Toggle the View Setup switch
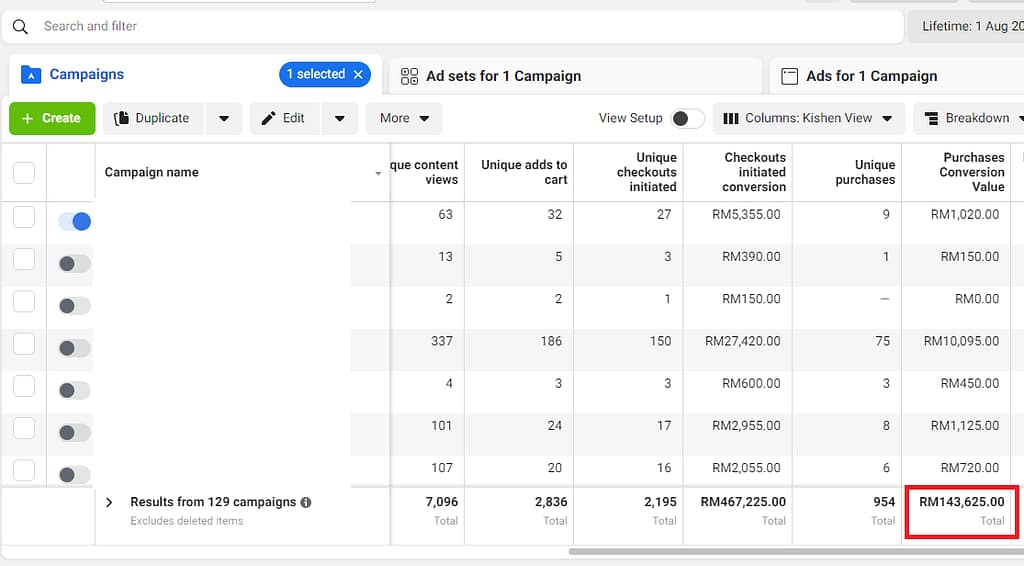 coord(687,118)
